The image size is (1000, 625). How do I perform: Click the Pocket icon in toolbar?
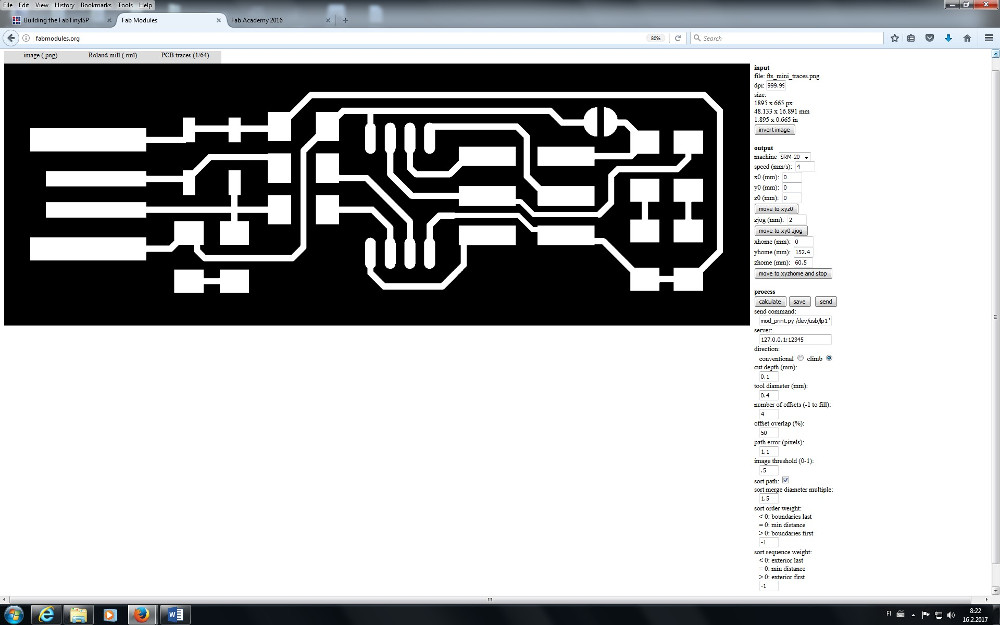coord(930,38)
